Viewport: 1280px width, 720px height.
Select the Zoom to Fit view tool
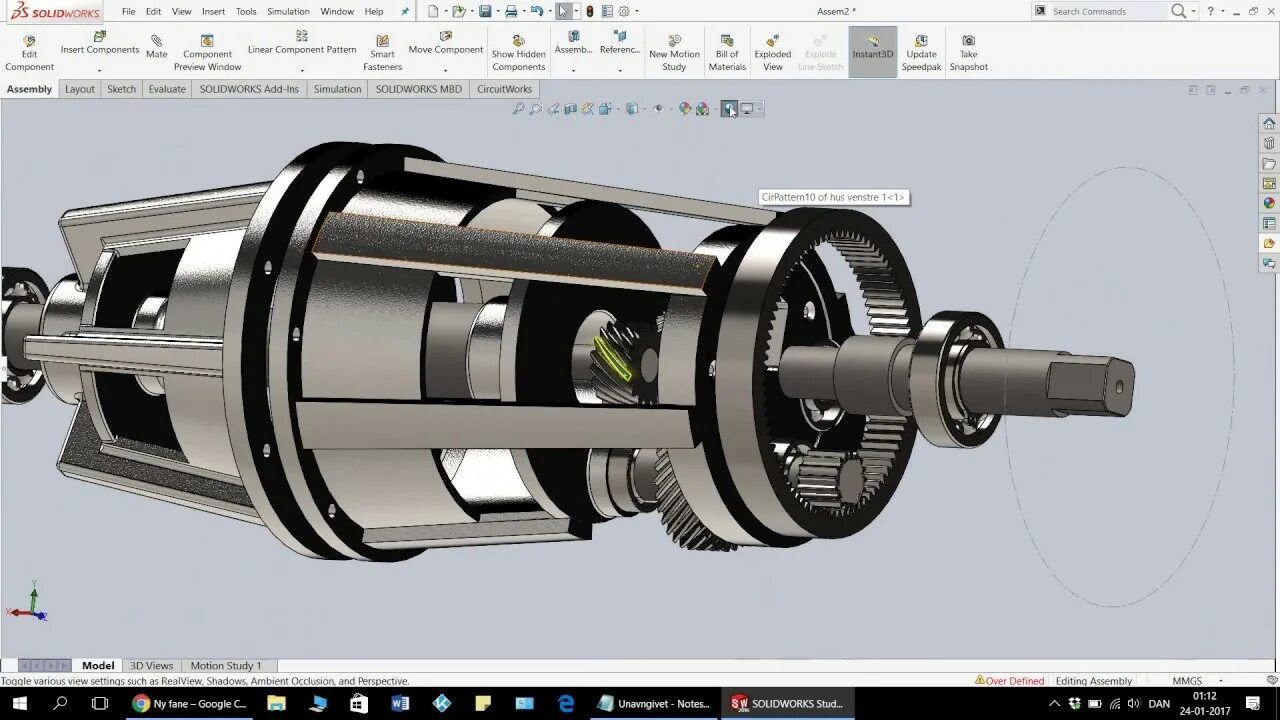pyautogui.click(x=520, y=109)
